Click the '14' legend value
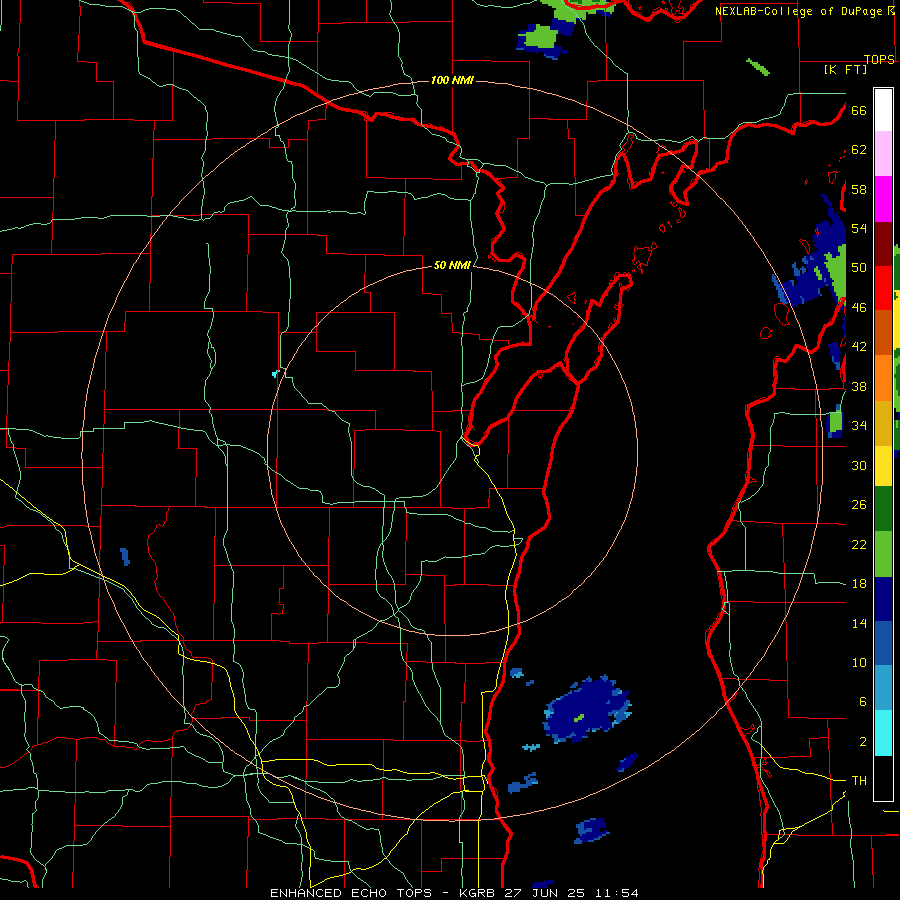The image size is (900, 900). coord(859,623)
